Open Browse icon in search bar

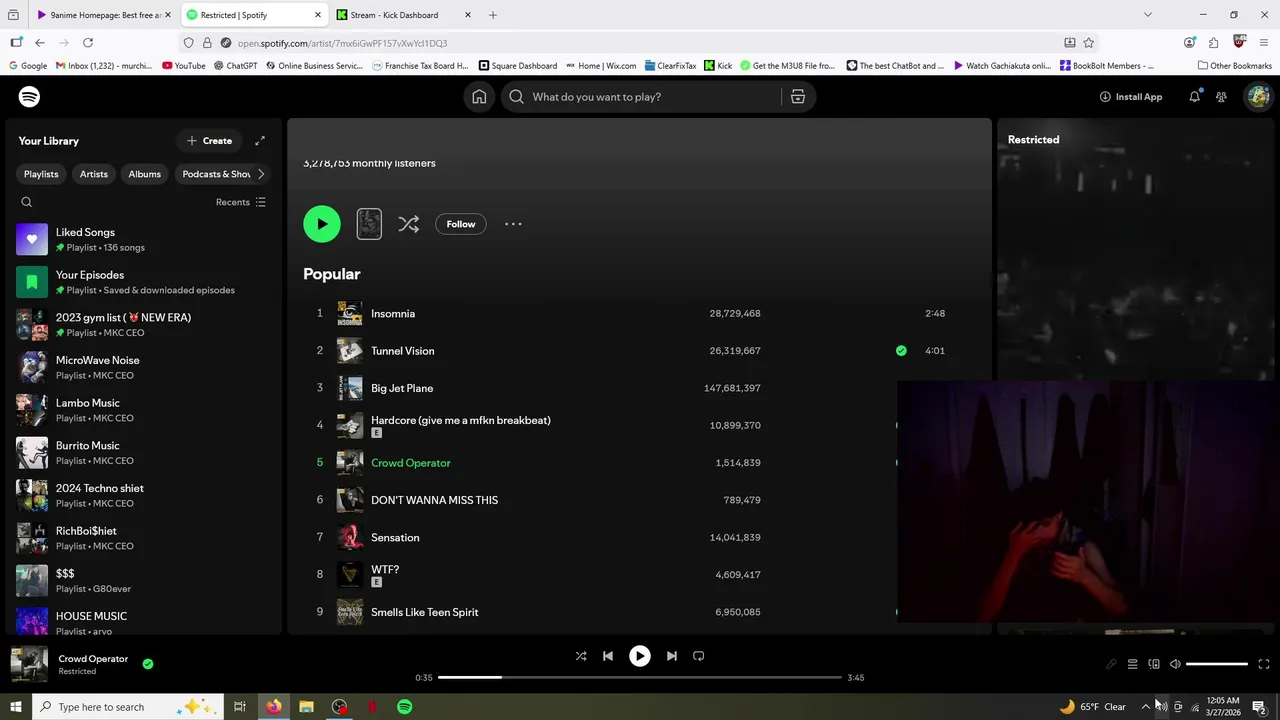tap(798, 97)
